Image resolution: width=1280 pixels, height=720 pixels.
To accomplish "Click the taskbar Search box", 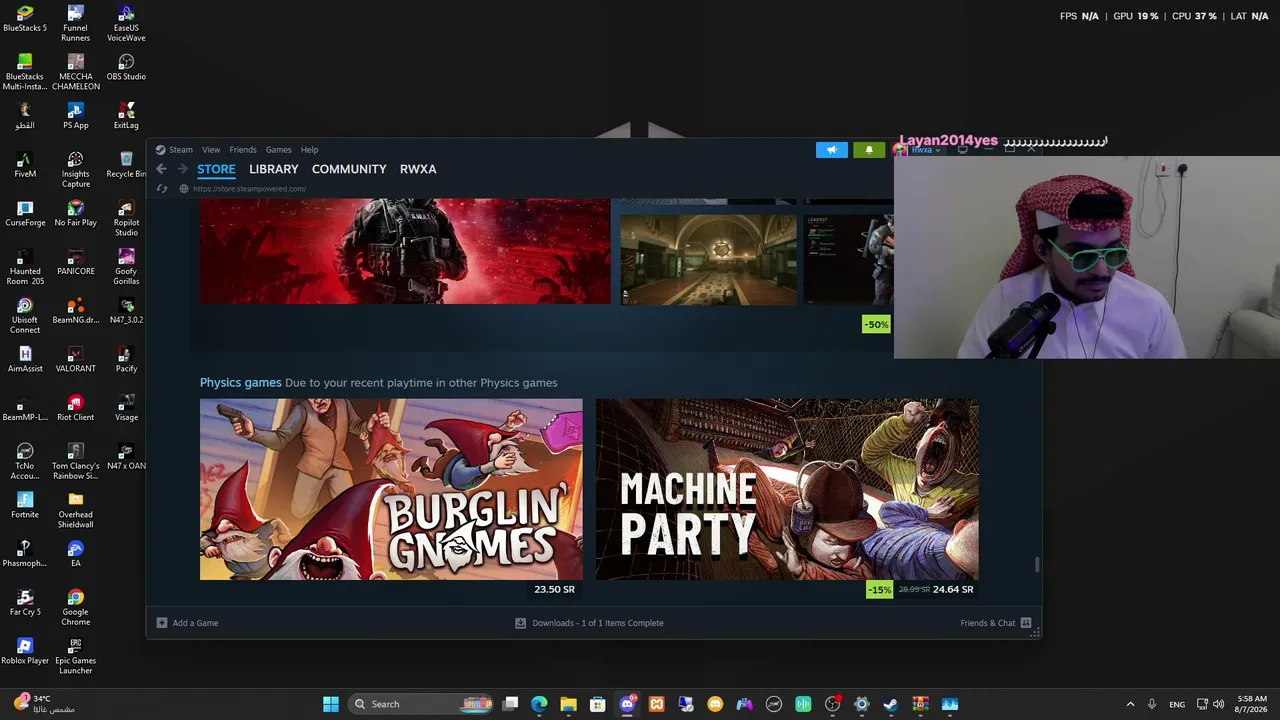I will pos(421,704).
